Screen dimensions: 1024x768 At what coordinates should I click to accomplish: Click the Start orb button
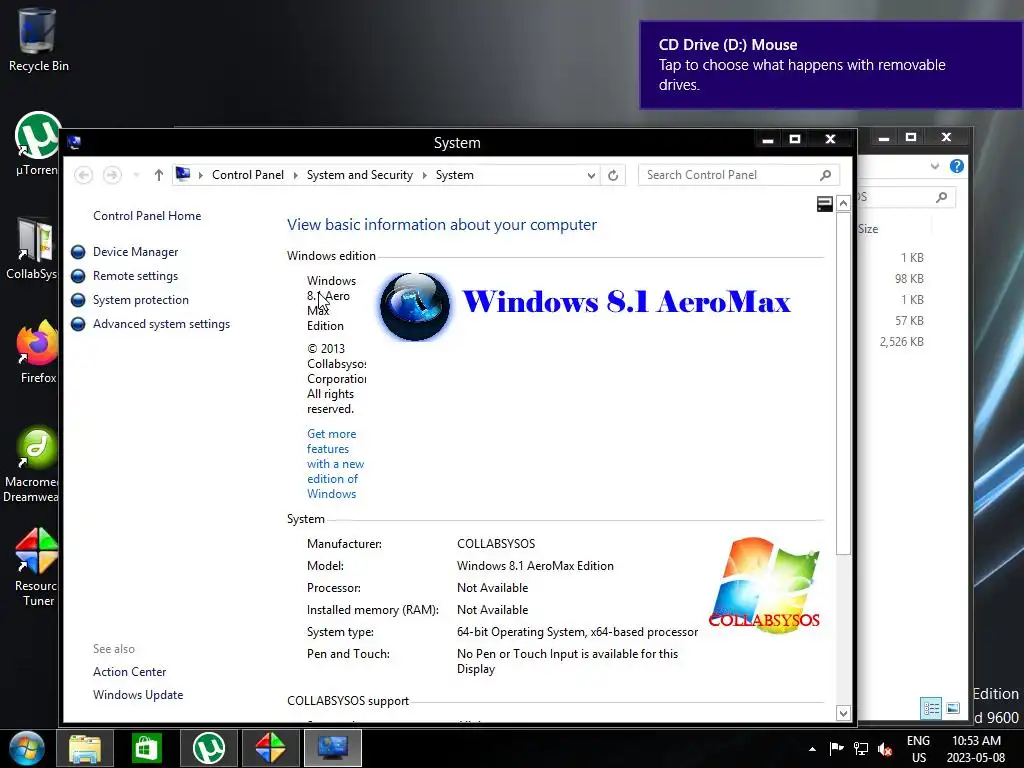click(x=27, y=748)
